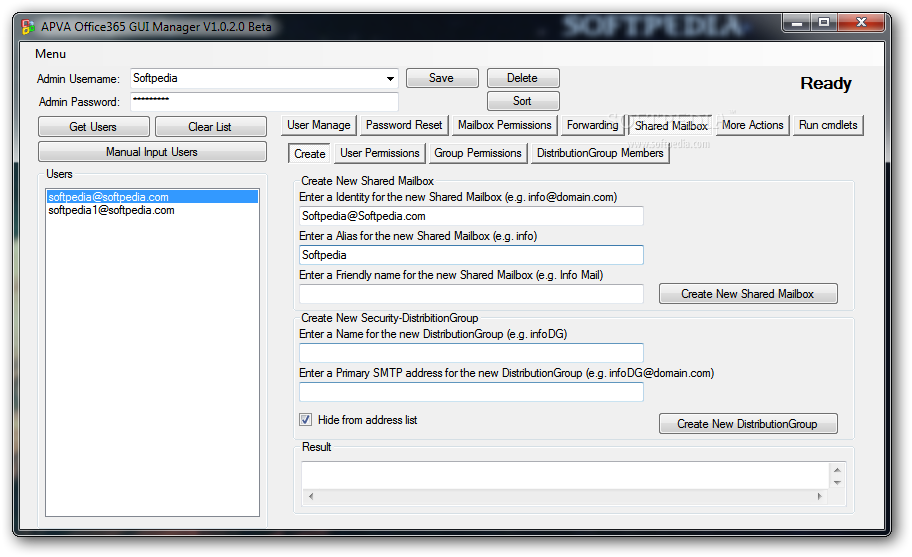Open User Permissions sub-tab
Image resolution: width=912 pixels, height=557 pixels.
tap(380, 153)
